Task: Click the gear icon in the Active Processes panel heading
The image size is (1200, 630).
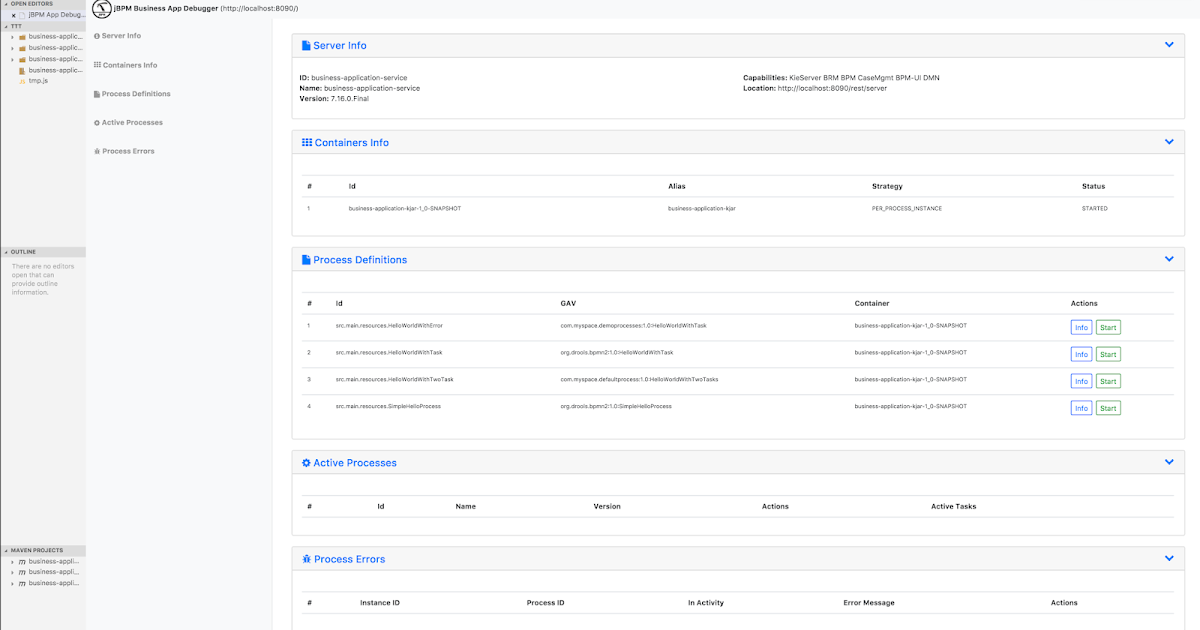Action: [x=306, y=463]
